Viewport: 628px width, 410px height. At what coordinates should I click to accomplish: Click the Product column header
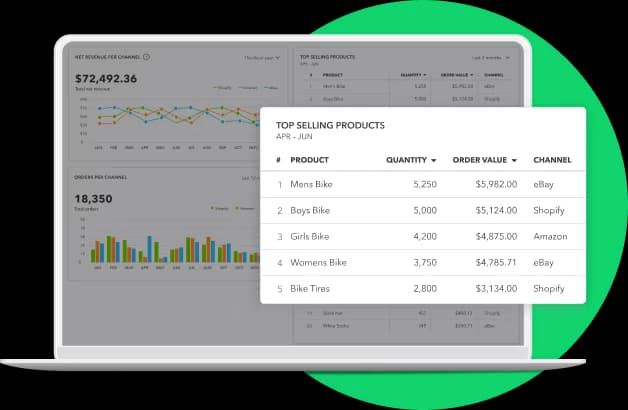point(310,160)
